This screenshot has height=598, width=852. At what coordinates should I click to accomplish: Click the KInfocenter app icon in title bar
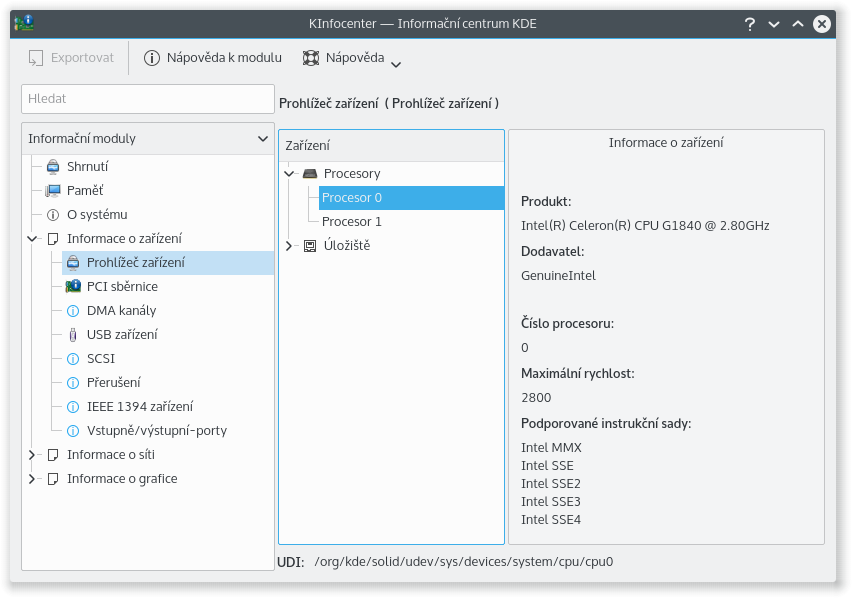pyautogui.click(x=24, y=23)
